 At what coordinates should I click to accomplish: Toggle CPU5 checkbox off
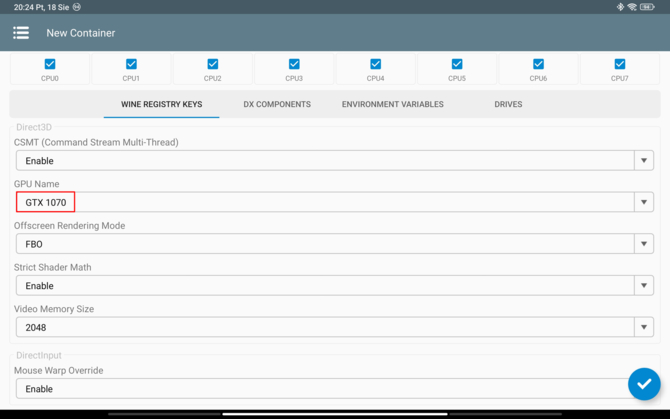click(457, 64)
